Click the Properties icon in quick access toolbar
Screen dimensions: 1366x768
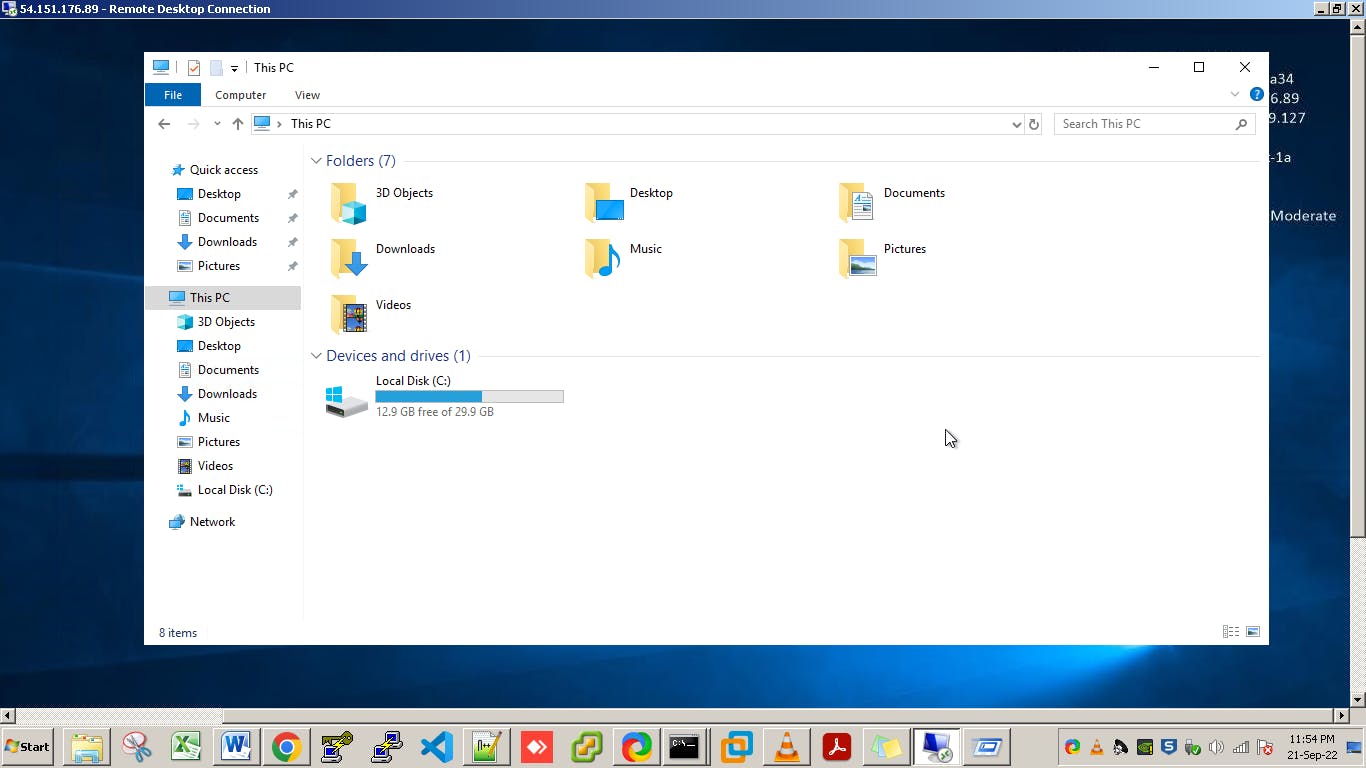[x=194, y=68]
